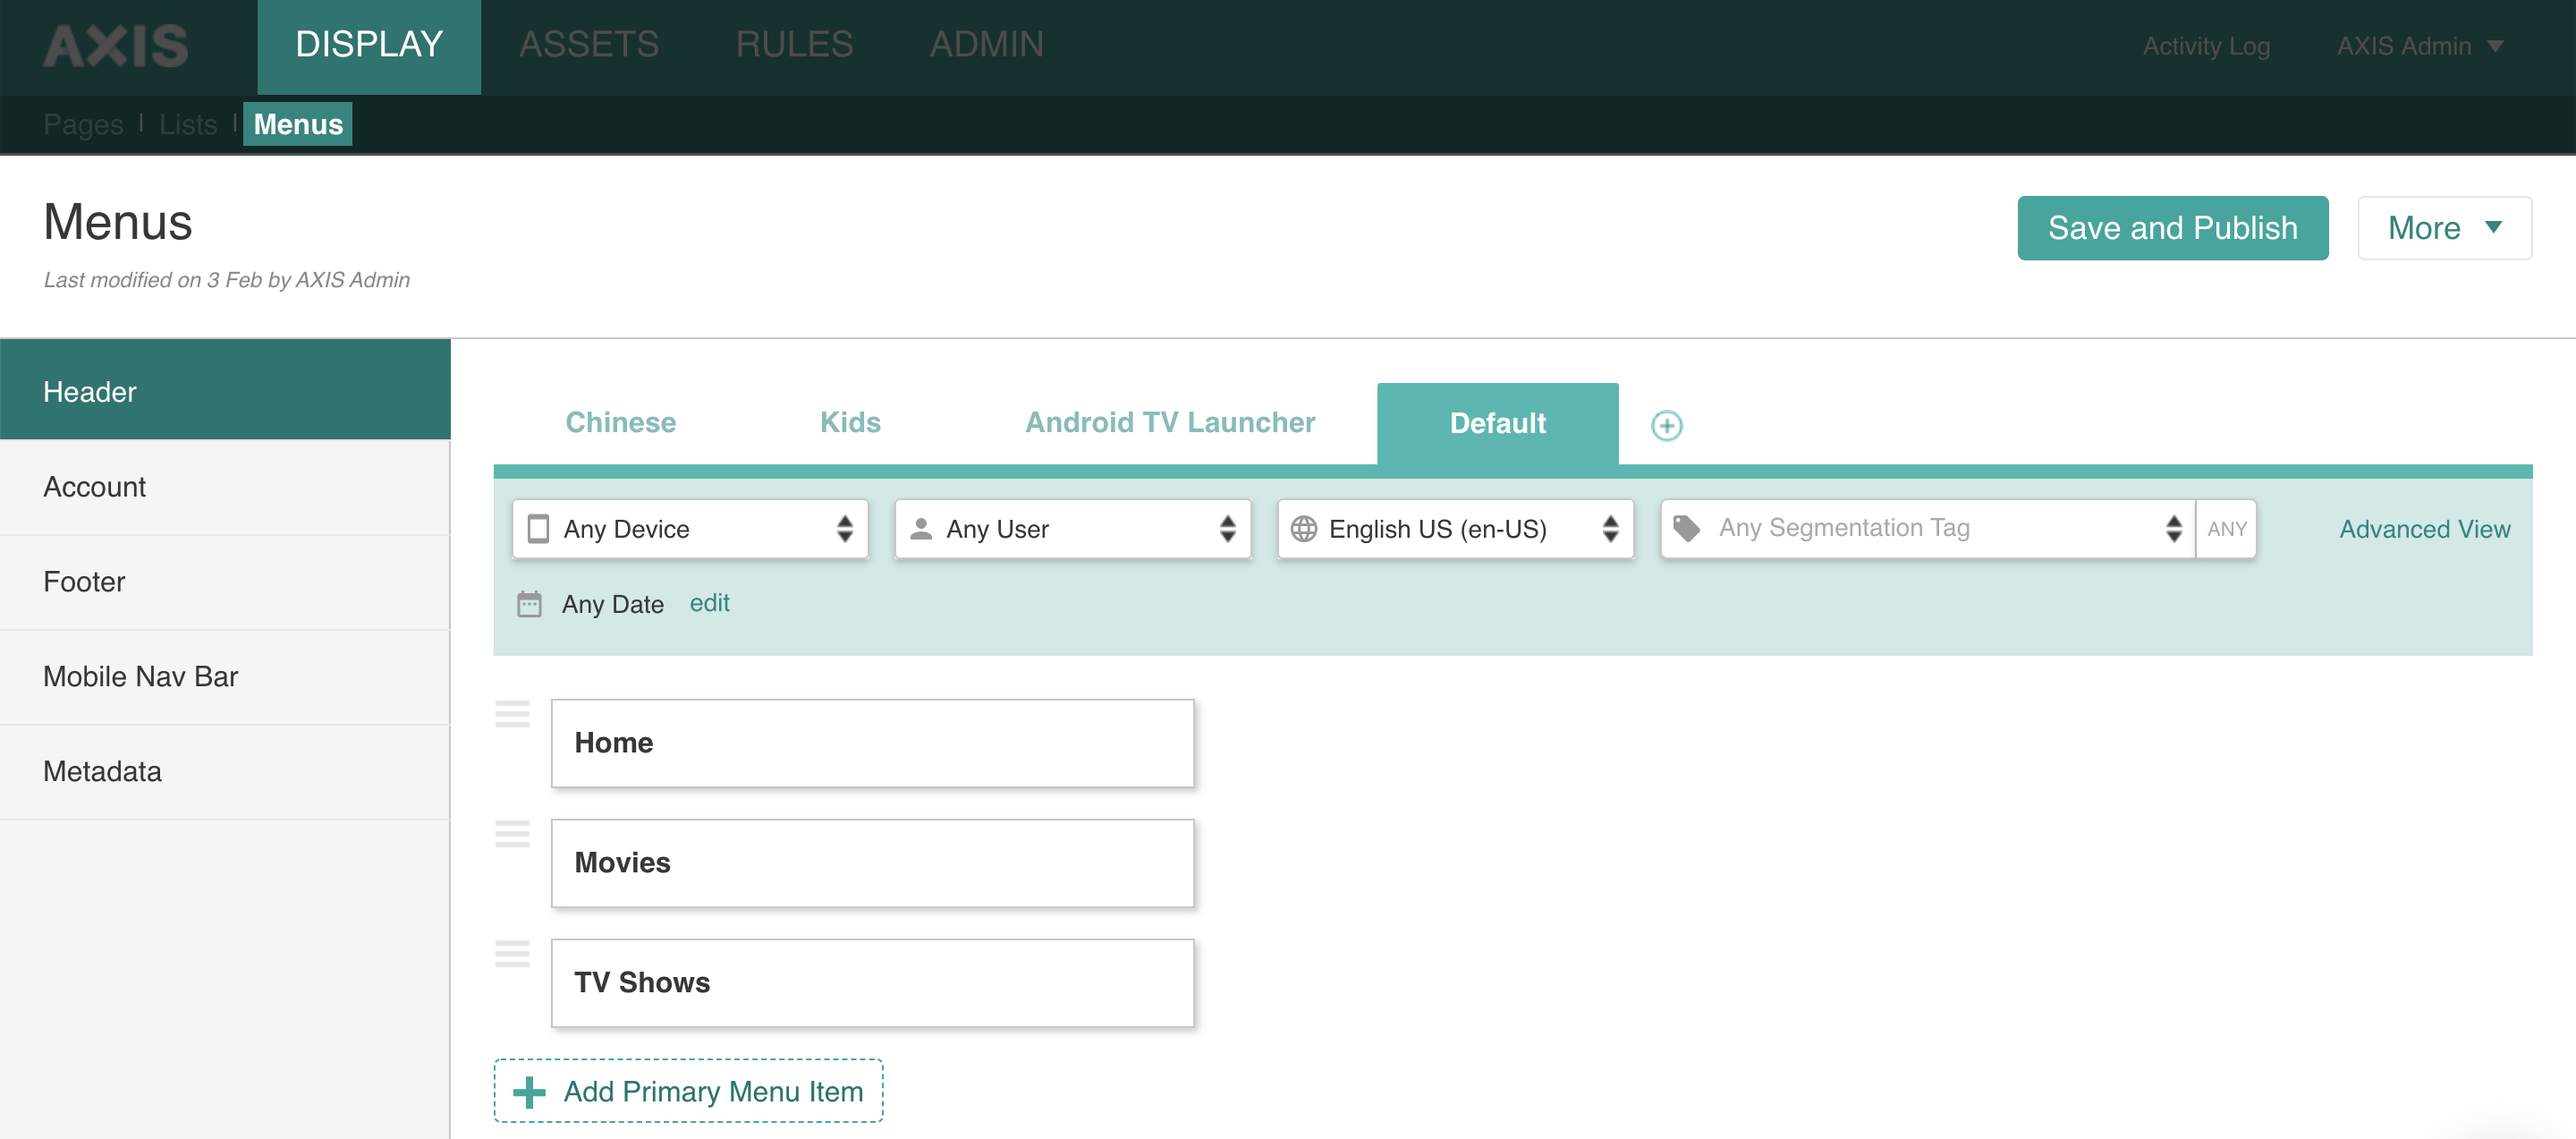The height and width of the screenshot is (1139, 2576).
Task: Switch to the Android TV Launcher tab
Action: point(1170,422)
